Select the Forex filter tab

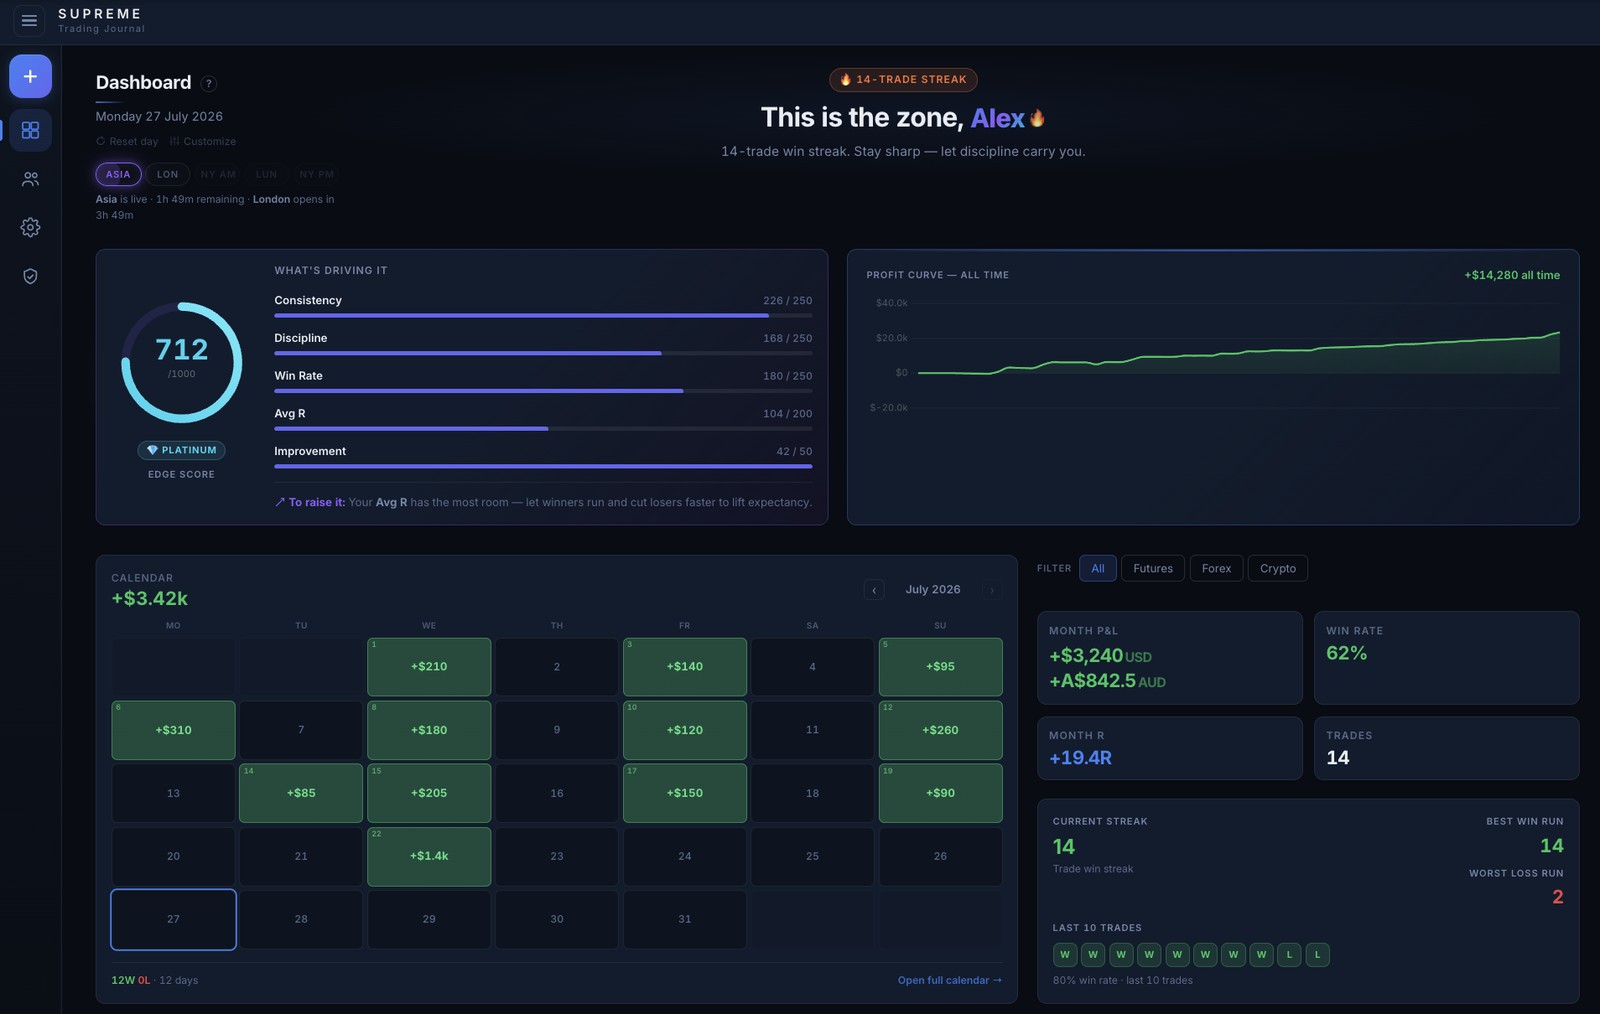click(x=1216, y=568)
